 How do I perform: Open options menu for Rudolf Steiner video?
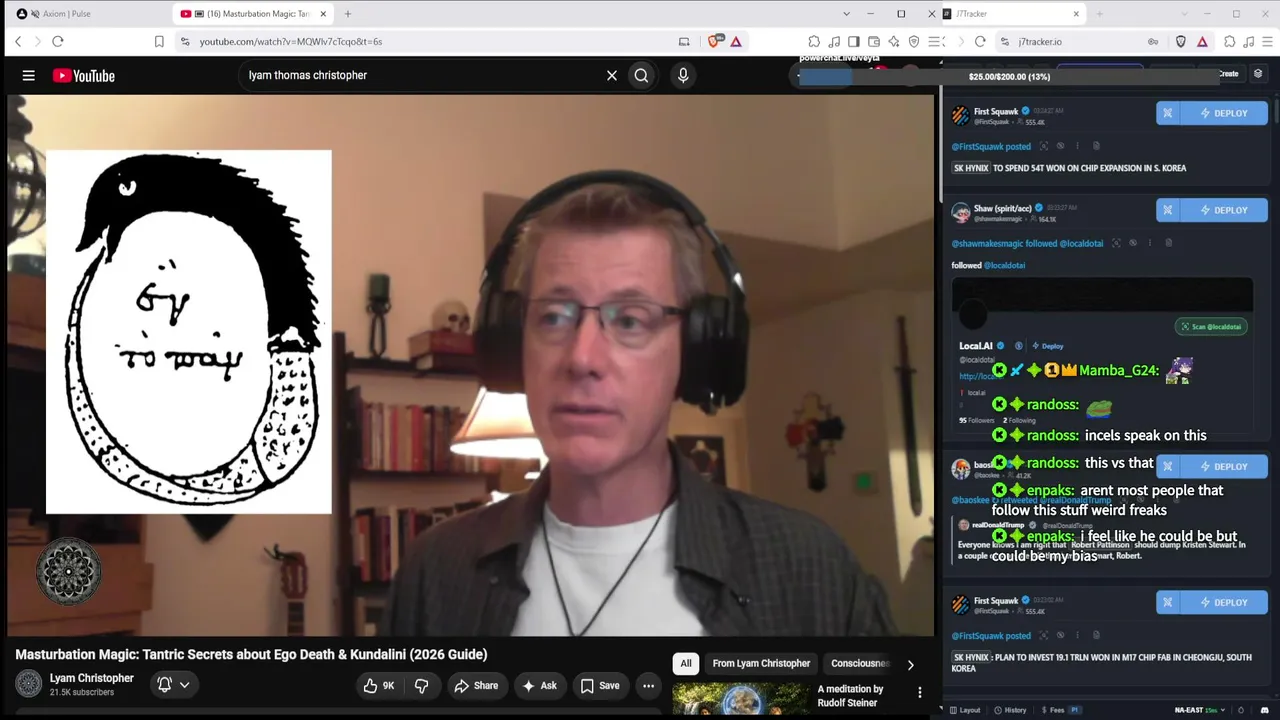[920, 692]
